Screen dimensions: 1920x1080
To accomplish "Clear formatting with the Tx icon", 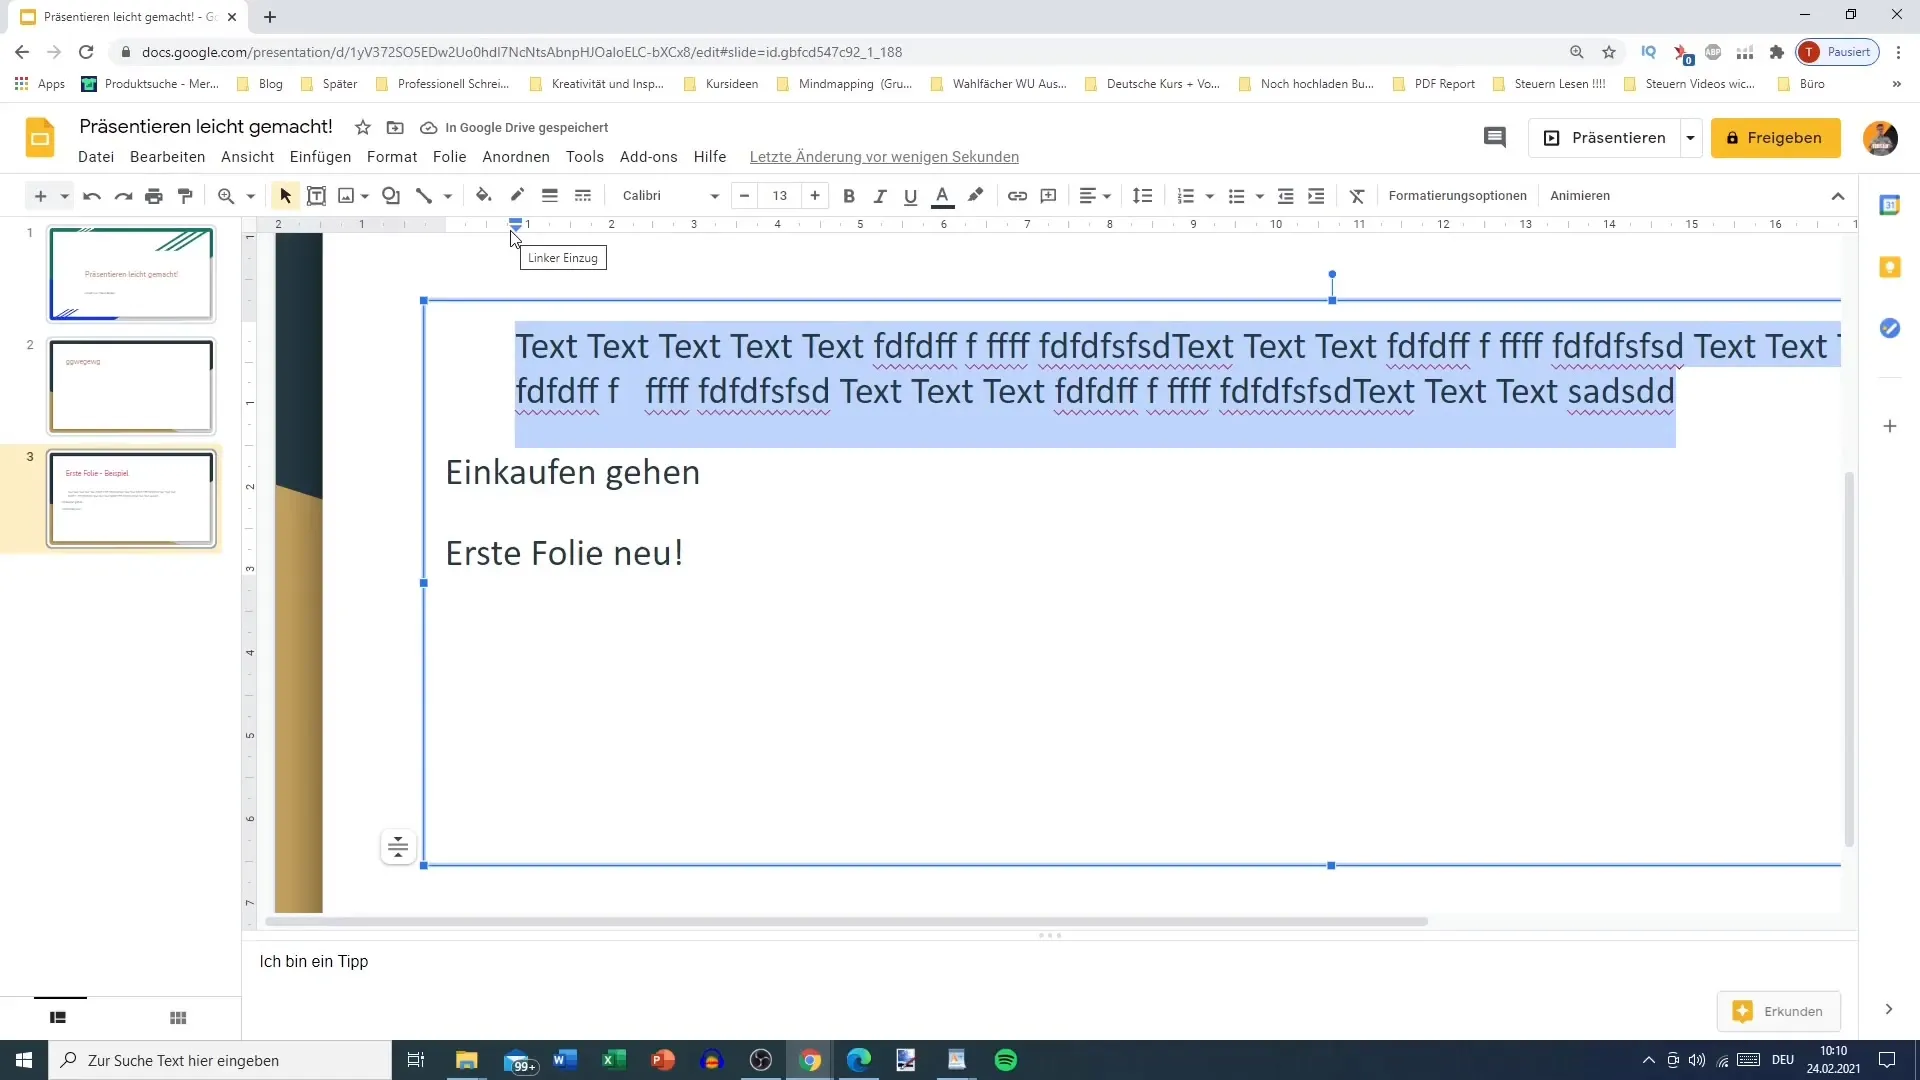I will [1357, 196].
